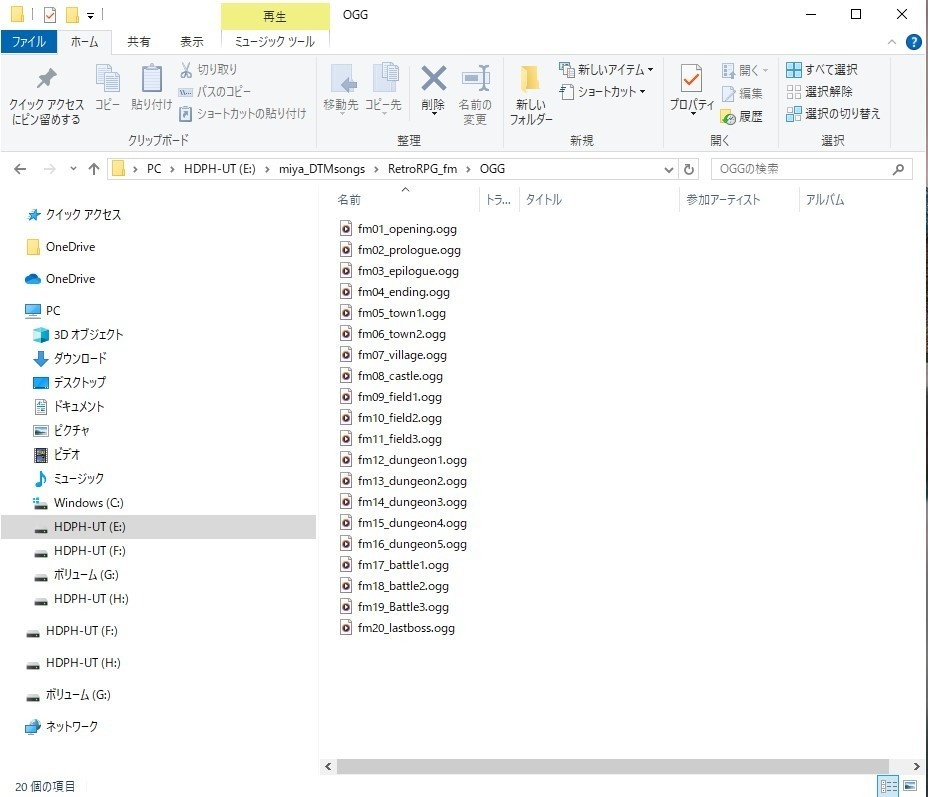Open the address bar history dropdown
928x797 pixels.
point(668,168)
